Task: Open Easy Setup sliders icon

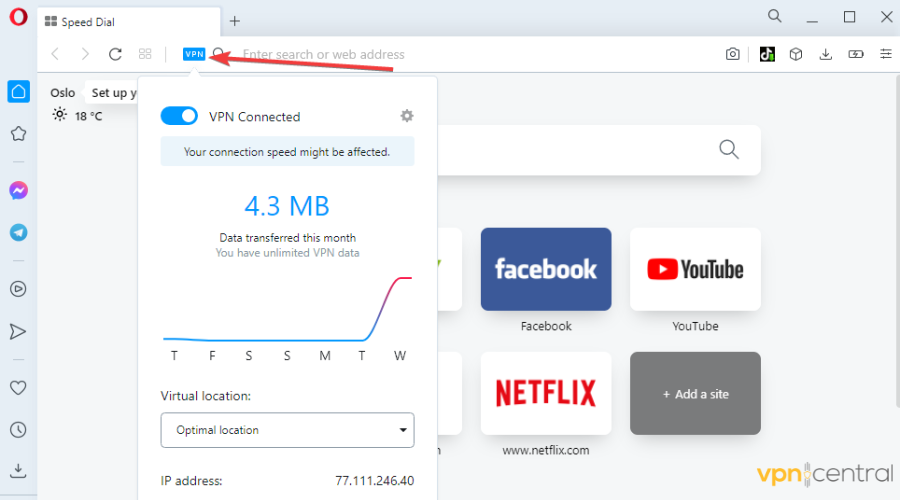Action: (x=883, y=54)
